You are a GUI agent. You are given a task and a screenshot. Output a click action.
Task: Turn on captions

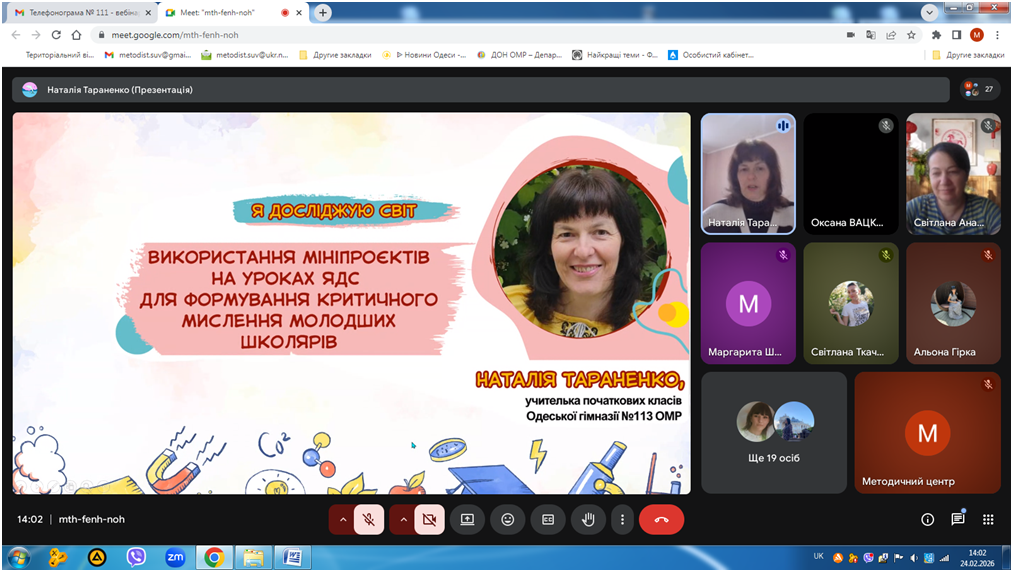coord(548,520)
